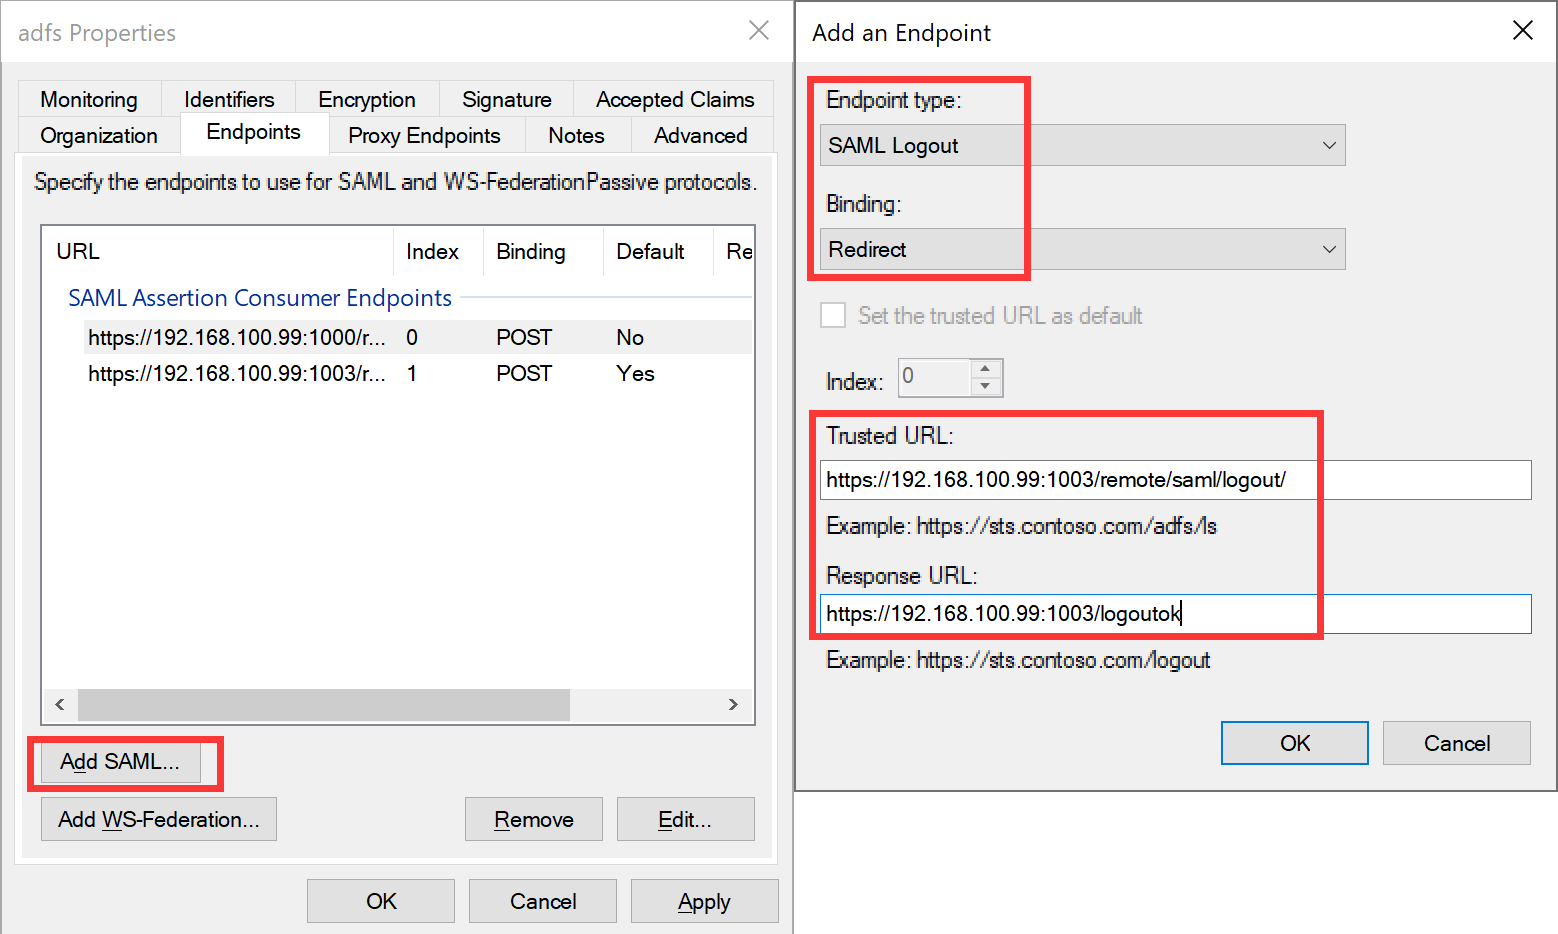The width and height of the screenshot is (1558, 934).
Task: Confirm Add an Endpoint dialog with OK
Action: point(1294,743)
